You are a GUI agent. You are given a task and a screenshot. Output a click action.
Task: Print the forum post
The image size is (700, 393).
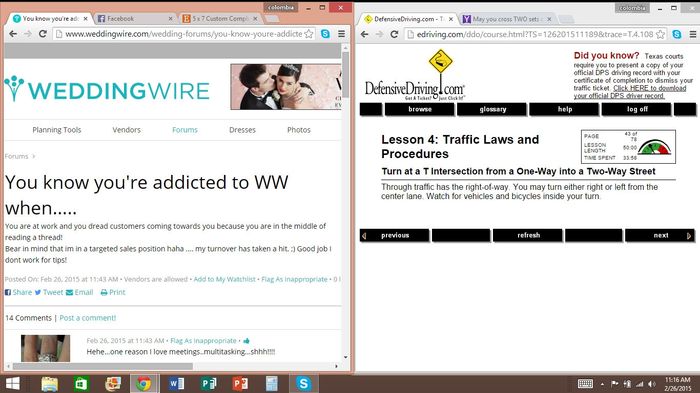[112, 293]
